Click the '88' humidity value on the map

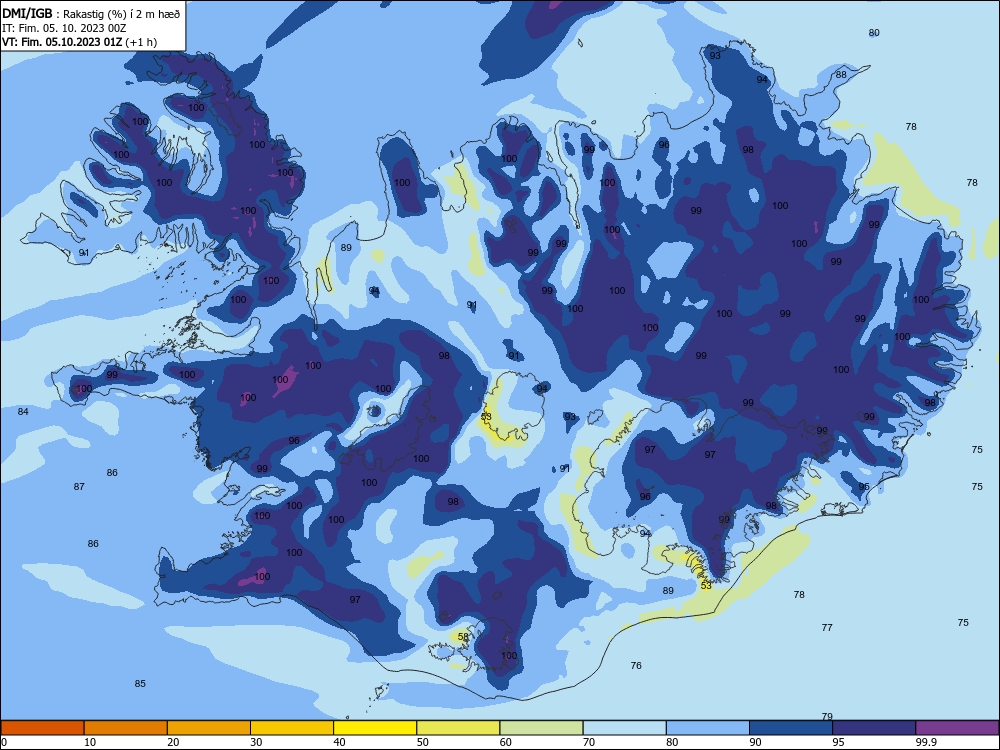pos(841,75)
